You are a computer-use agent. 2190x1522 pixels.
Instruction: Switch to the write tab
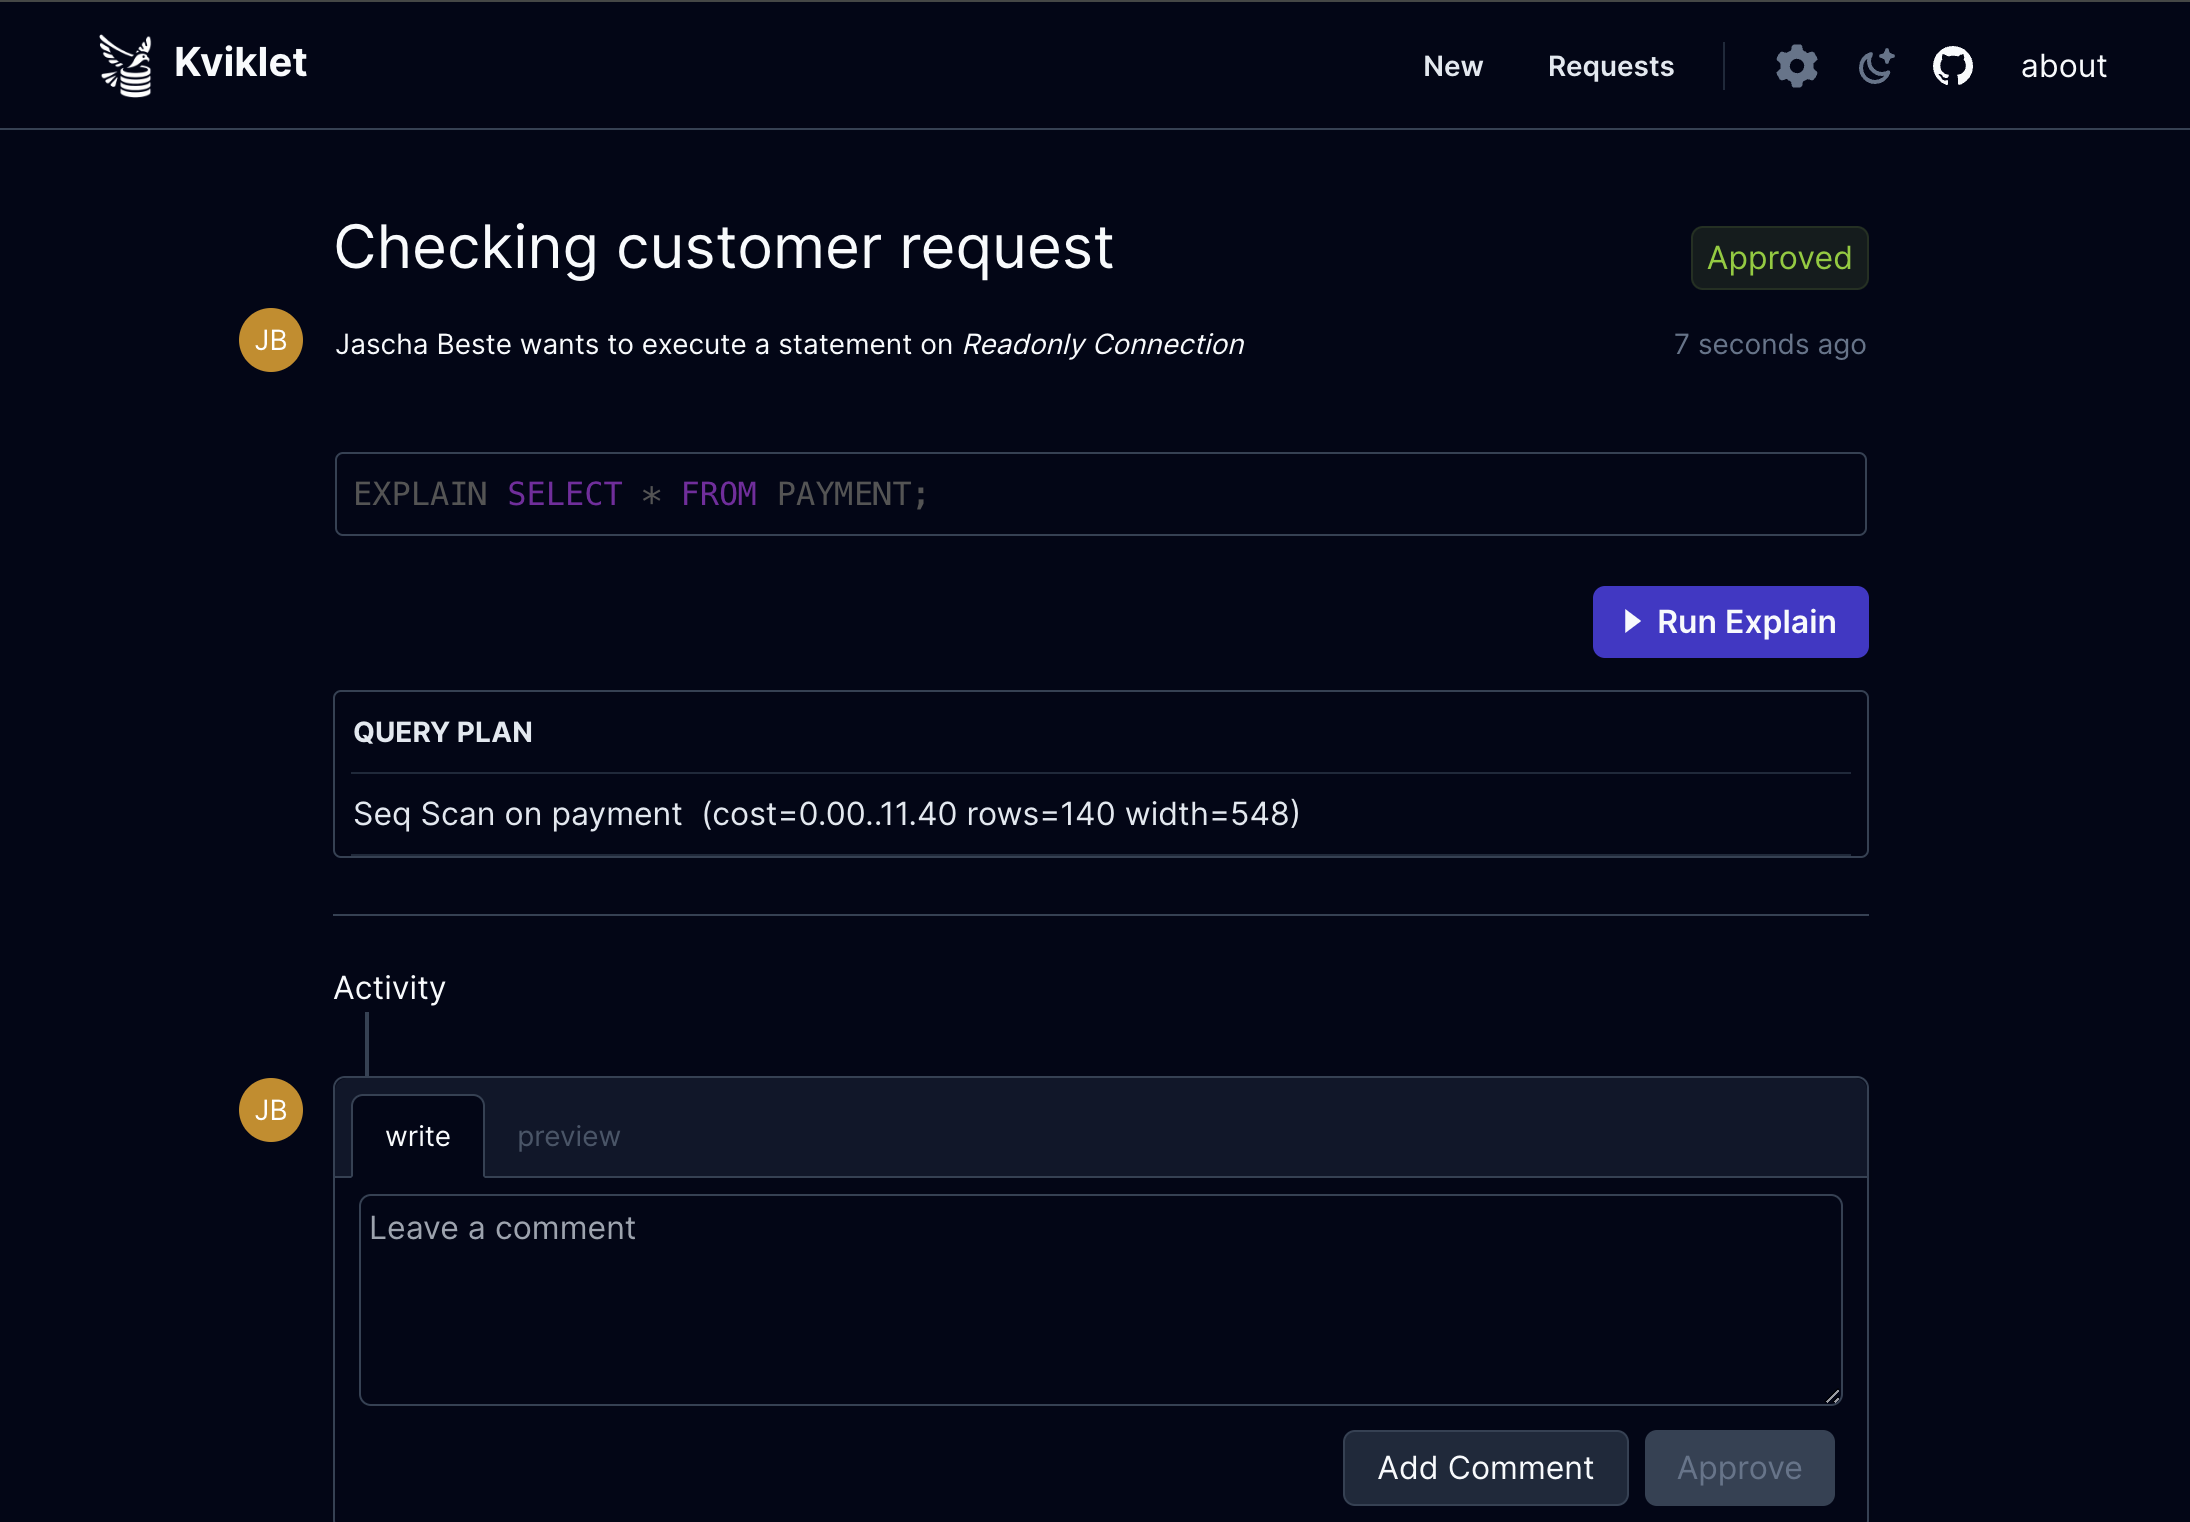pos(418,1136)
